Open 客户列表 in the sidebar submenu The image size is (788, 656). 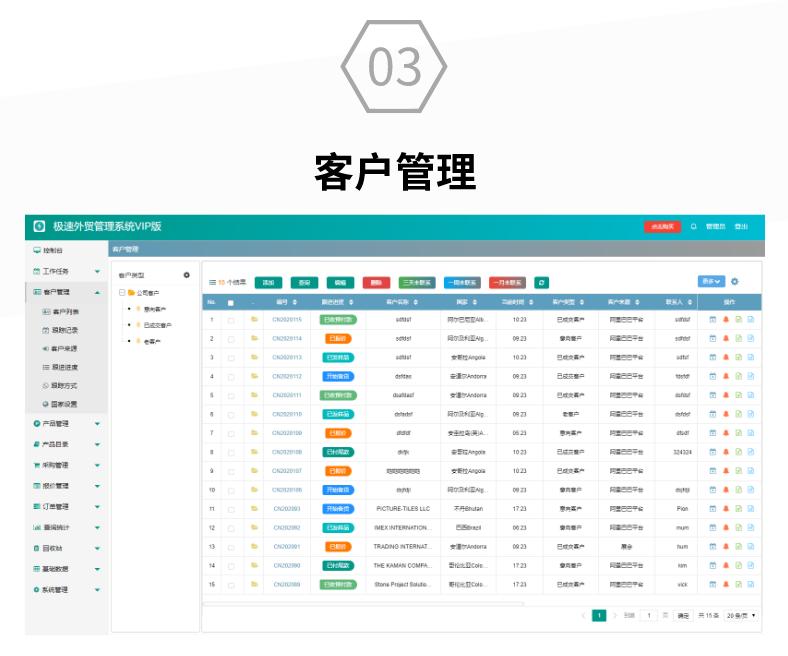(x=66, y=312)
